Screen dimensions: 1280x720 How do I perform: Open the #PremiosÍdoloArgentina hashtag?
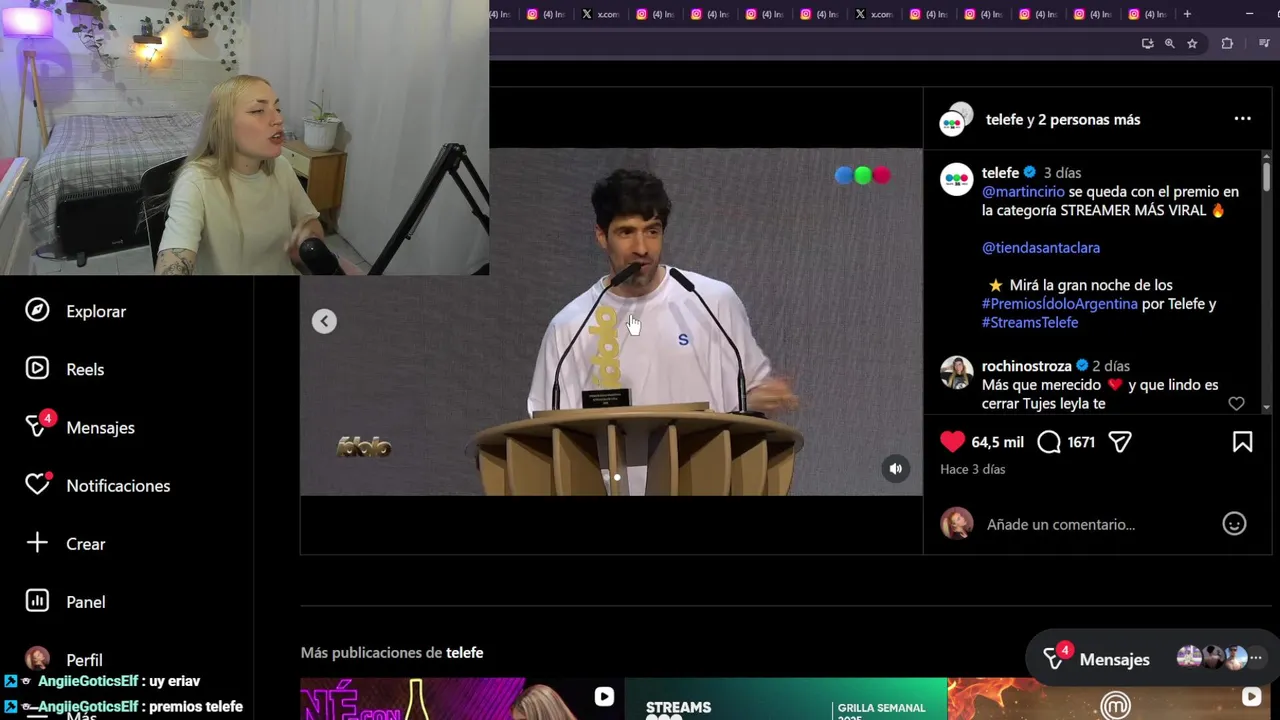[1060, 303]
